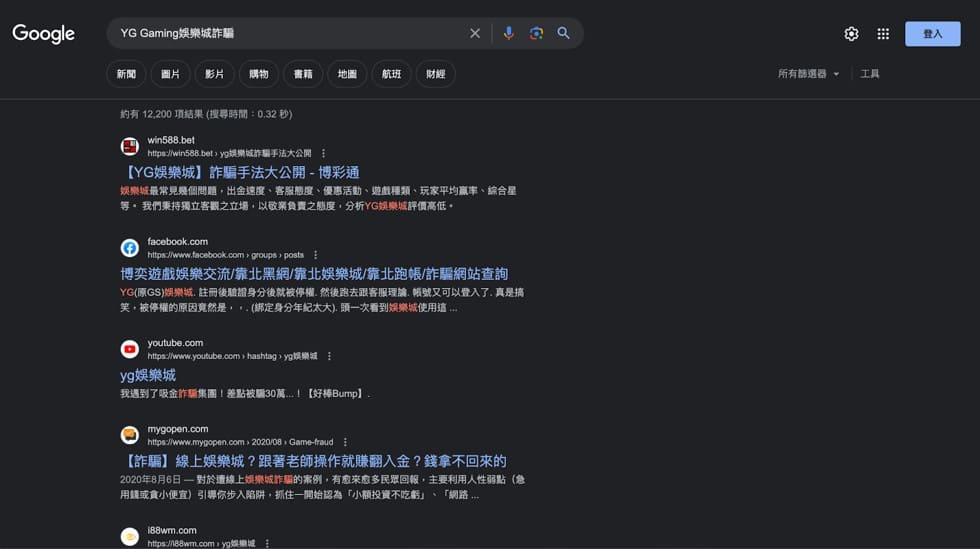The width and height of the screenshot is (980, 549).
Task: Click the https://win588.bet breadcrumb URL
Action: pos(229,153)
